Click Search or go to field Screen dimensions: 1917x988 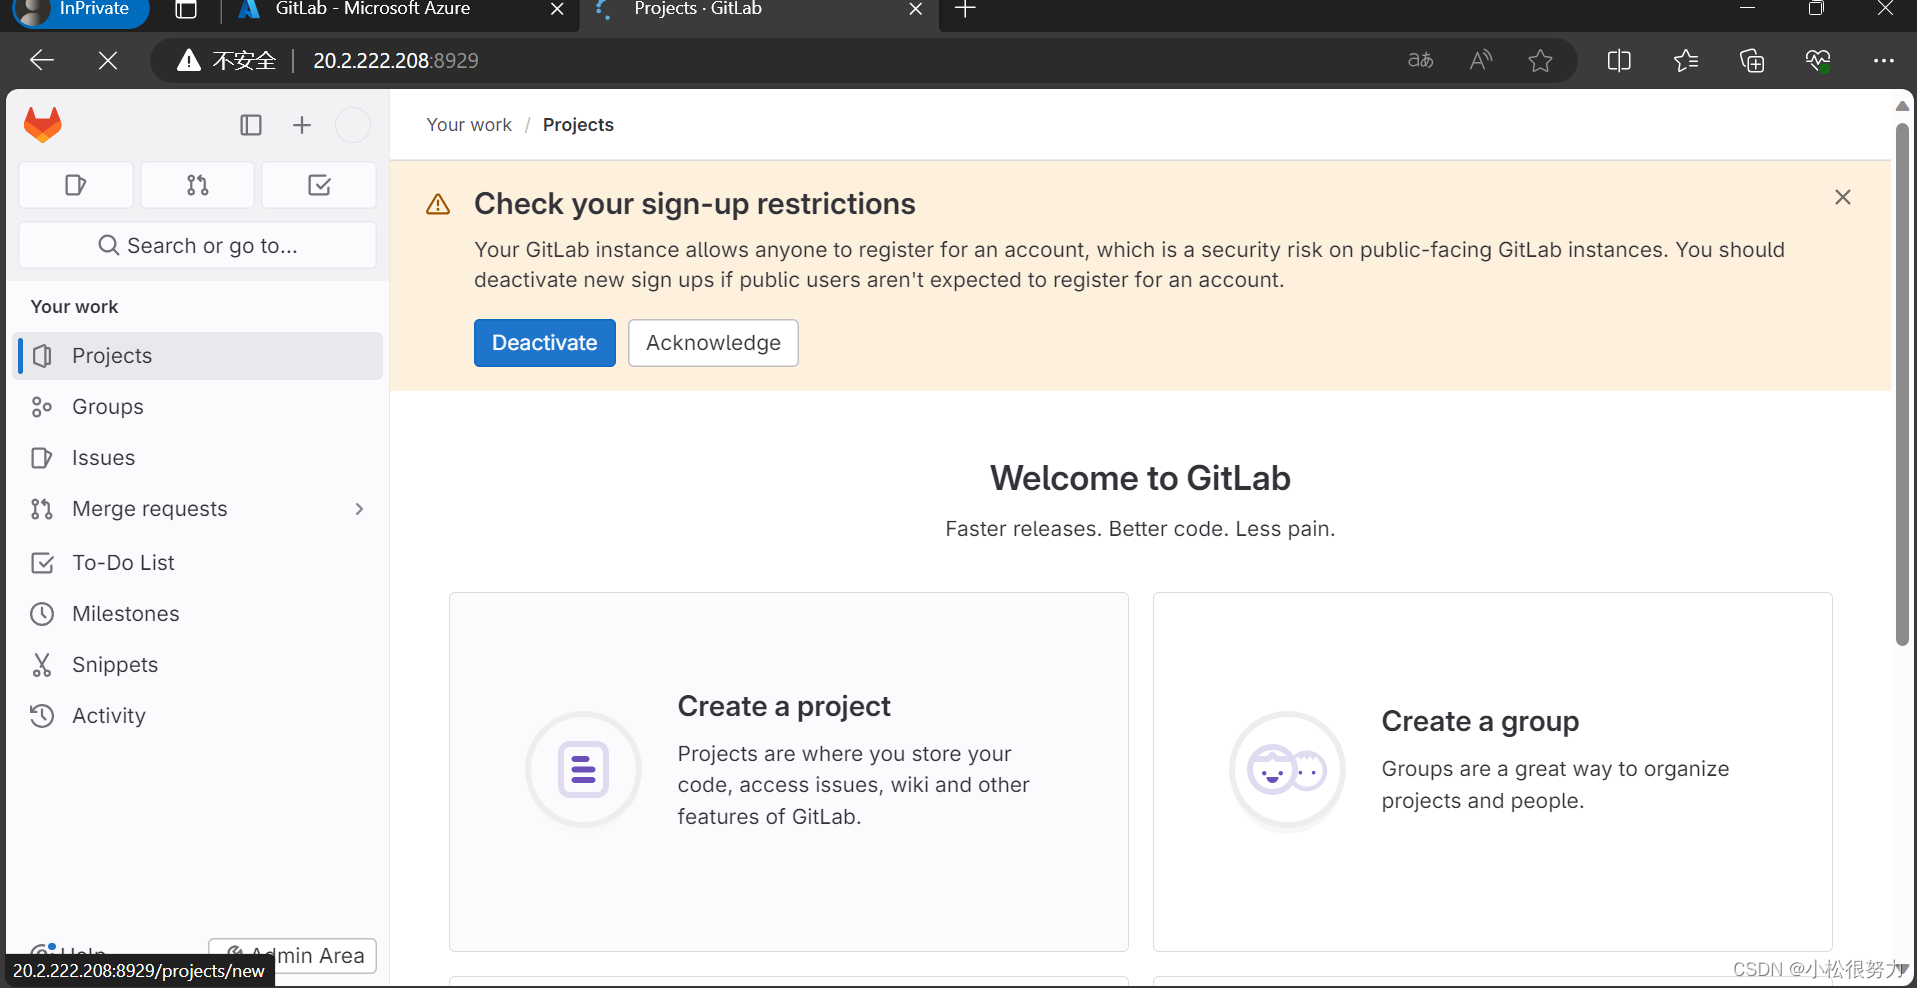click(198, 245)
